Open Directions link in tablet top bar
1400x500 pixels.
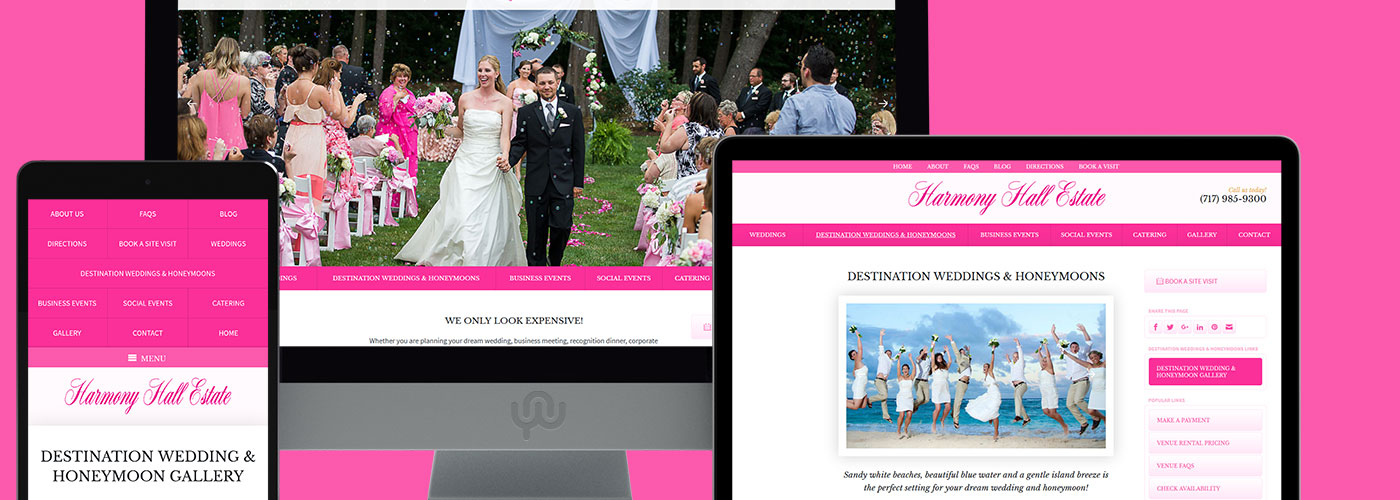(1045, 166)
